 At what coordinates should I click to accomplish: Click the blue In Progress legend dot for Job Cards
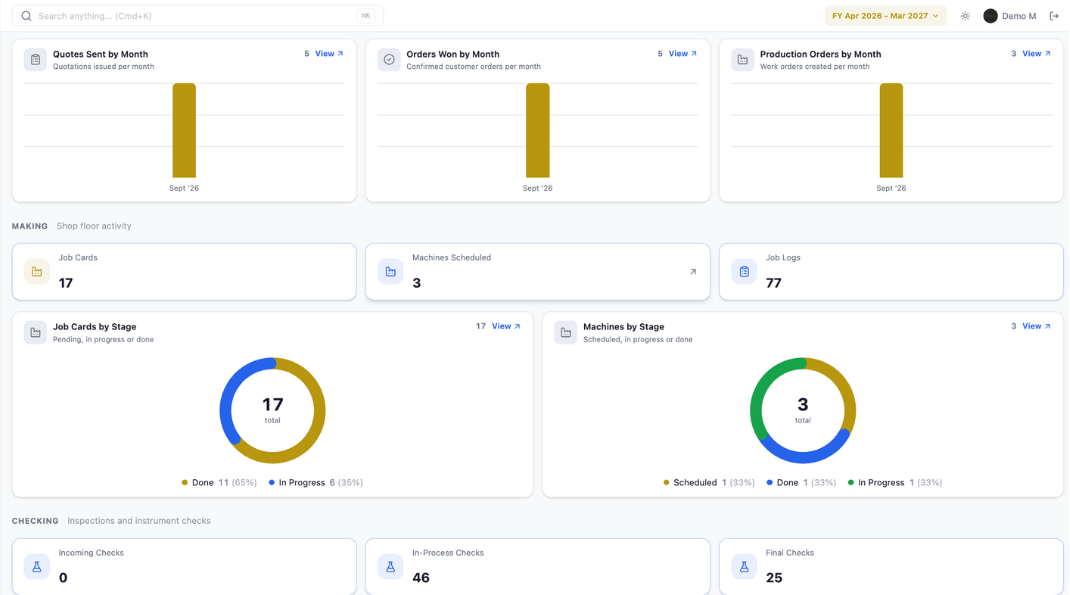272,482
